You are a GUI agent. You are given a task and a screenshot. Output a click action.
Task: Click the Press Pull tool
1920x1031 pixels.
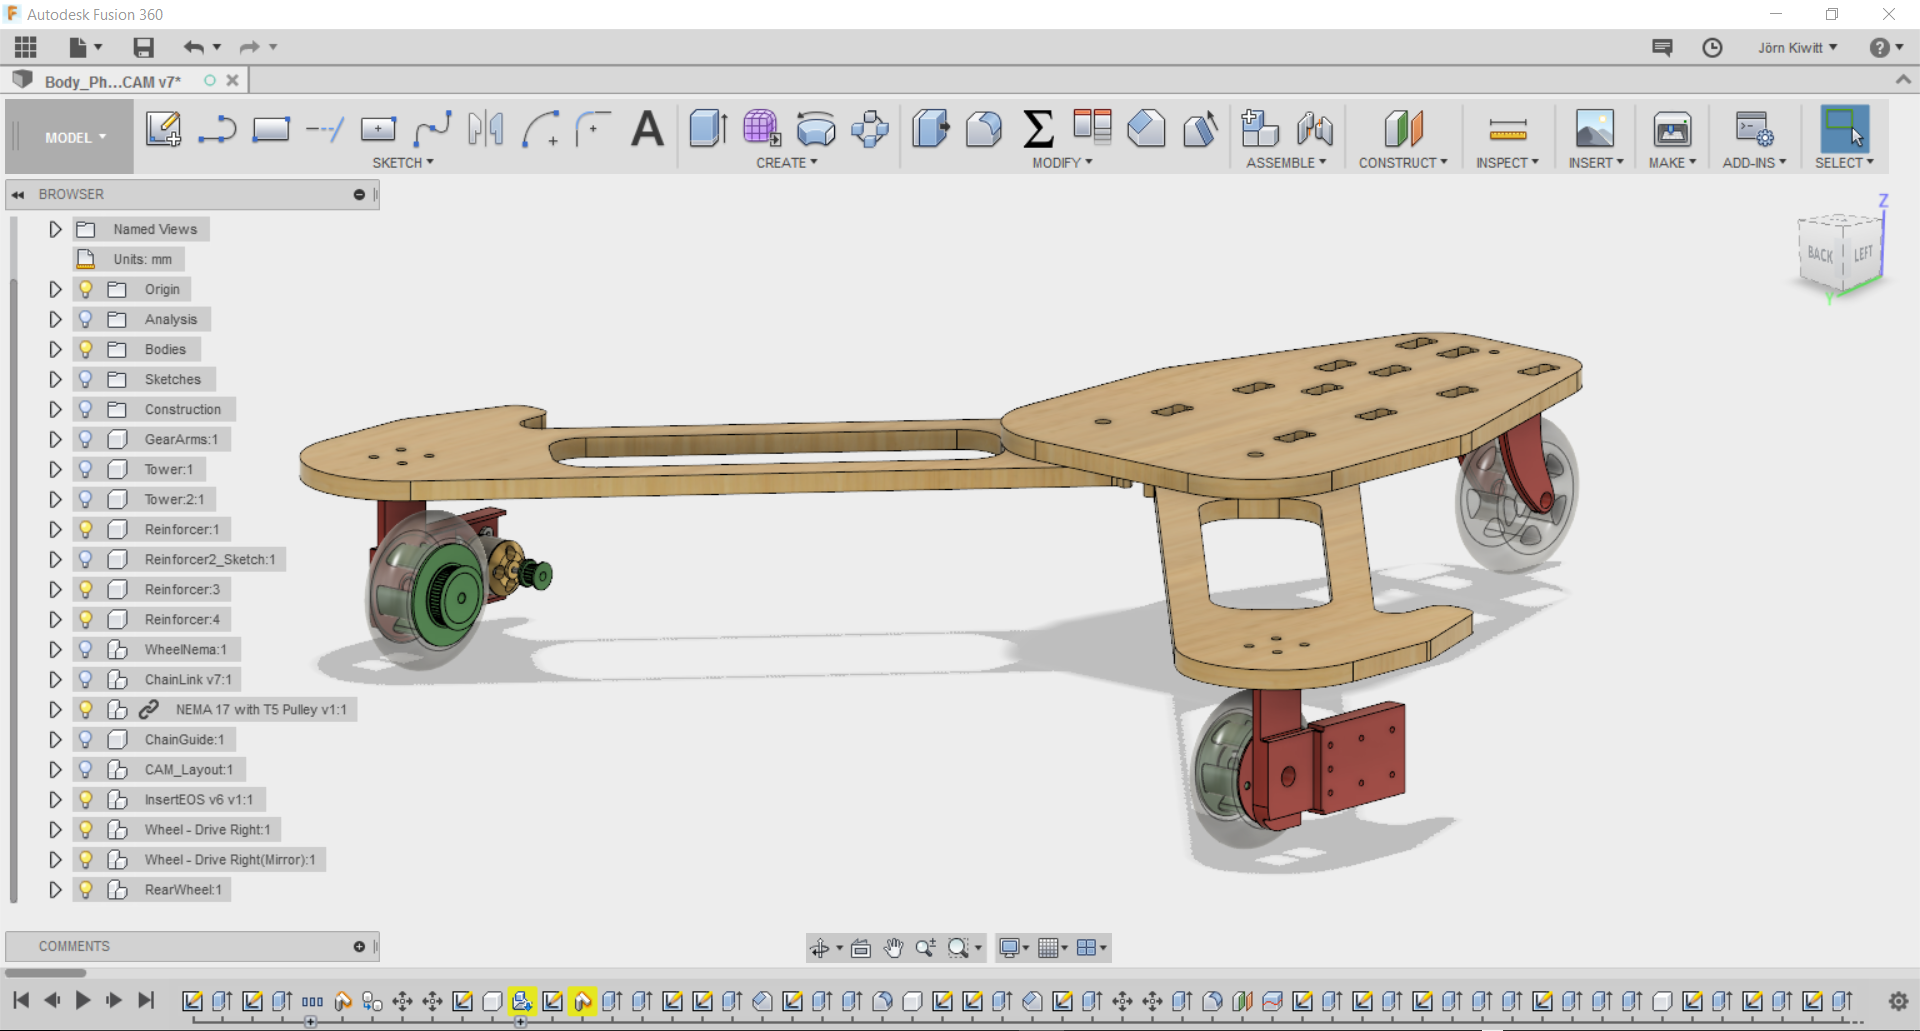(930, 129)
